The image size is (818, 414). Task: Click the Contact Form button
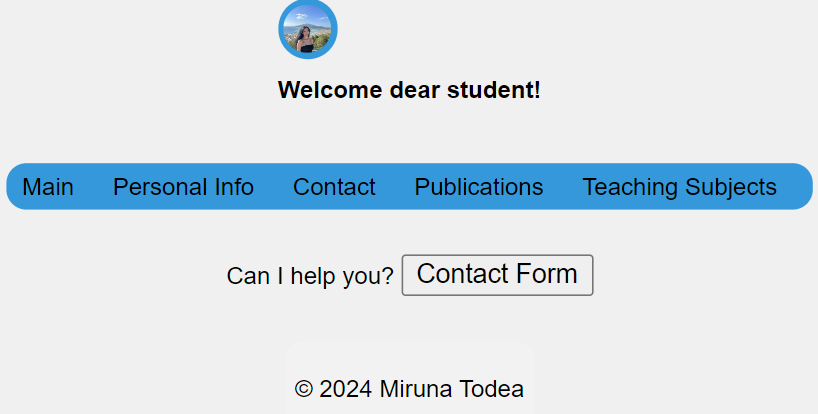tap(497, 275)
